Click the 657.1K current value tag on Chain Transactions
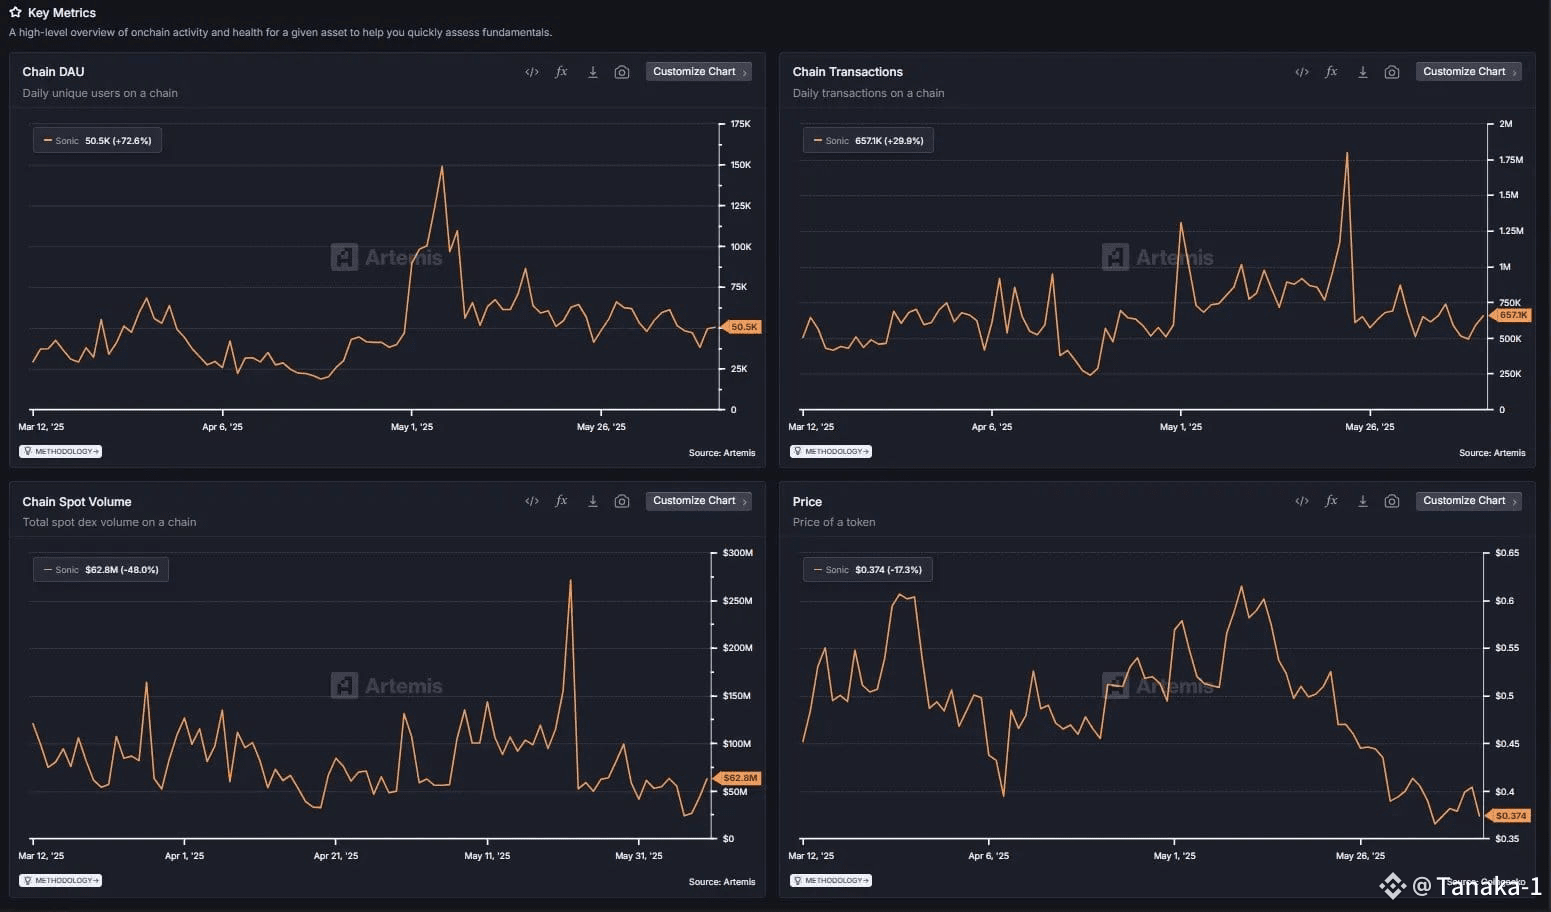Screen dimensions: 1551x912 click(1511, 315)
